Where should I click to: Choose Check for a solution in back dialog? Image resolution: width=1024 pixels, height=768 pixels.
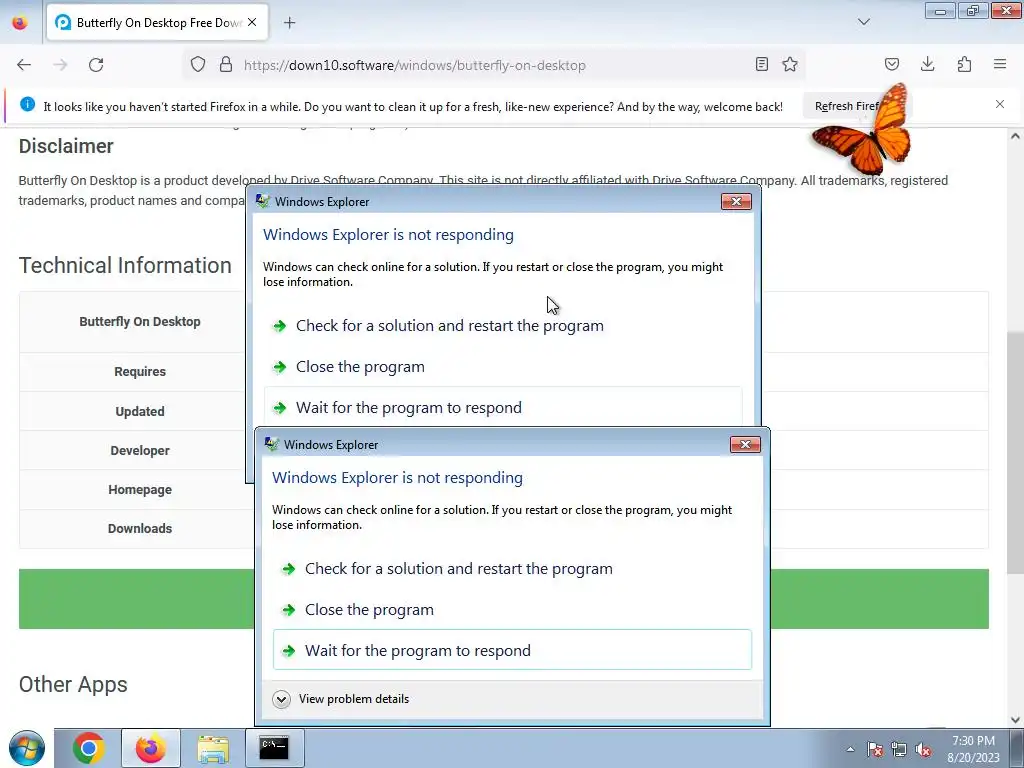click(x=504, y=326)
